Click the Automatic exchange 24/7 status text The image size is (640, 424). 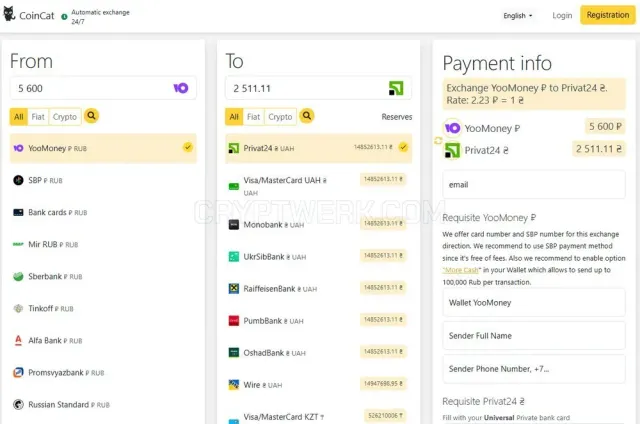click(x=100, y=17)
